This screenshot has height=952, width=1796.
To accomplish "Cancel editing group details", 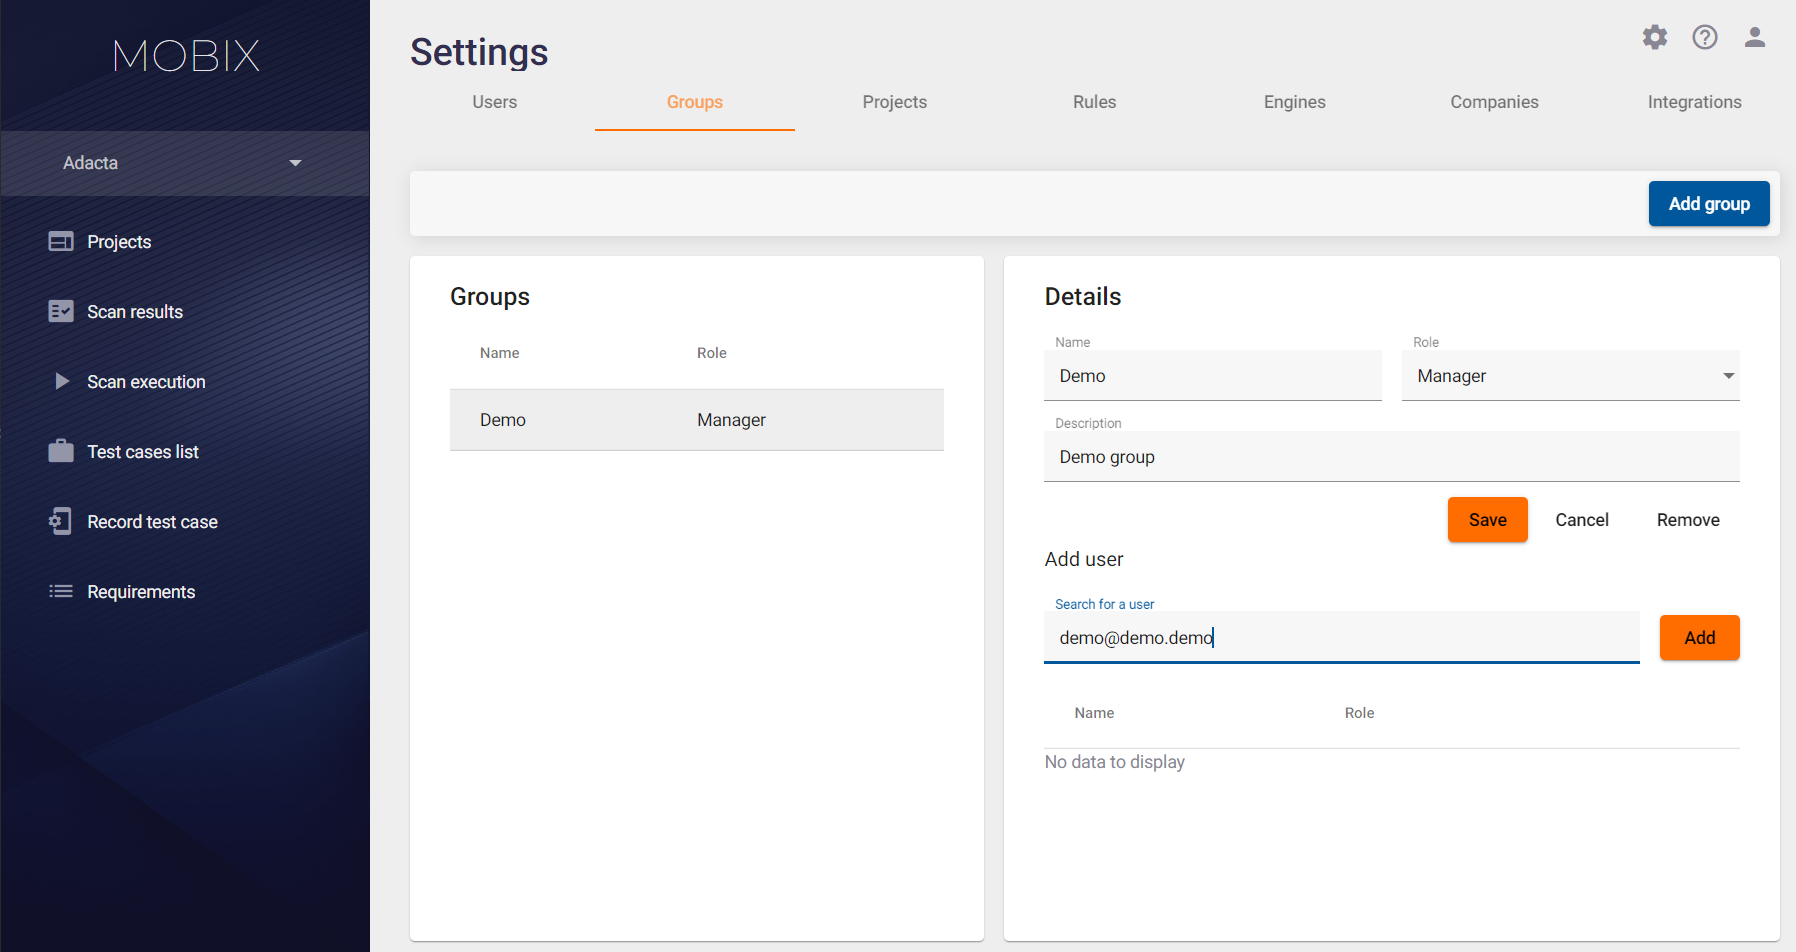I will click(1582, 519).
